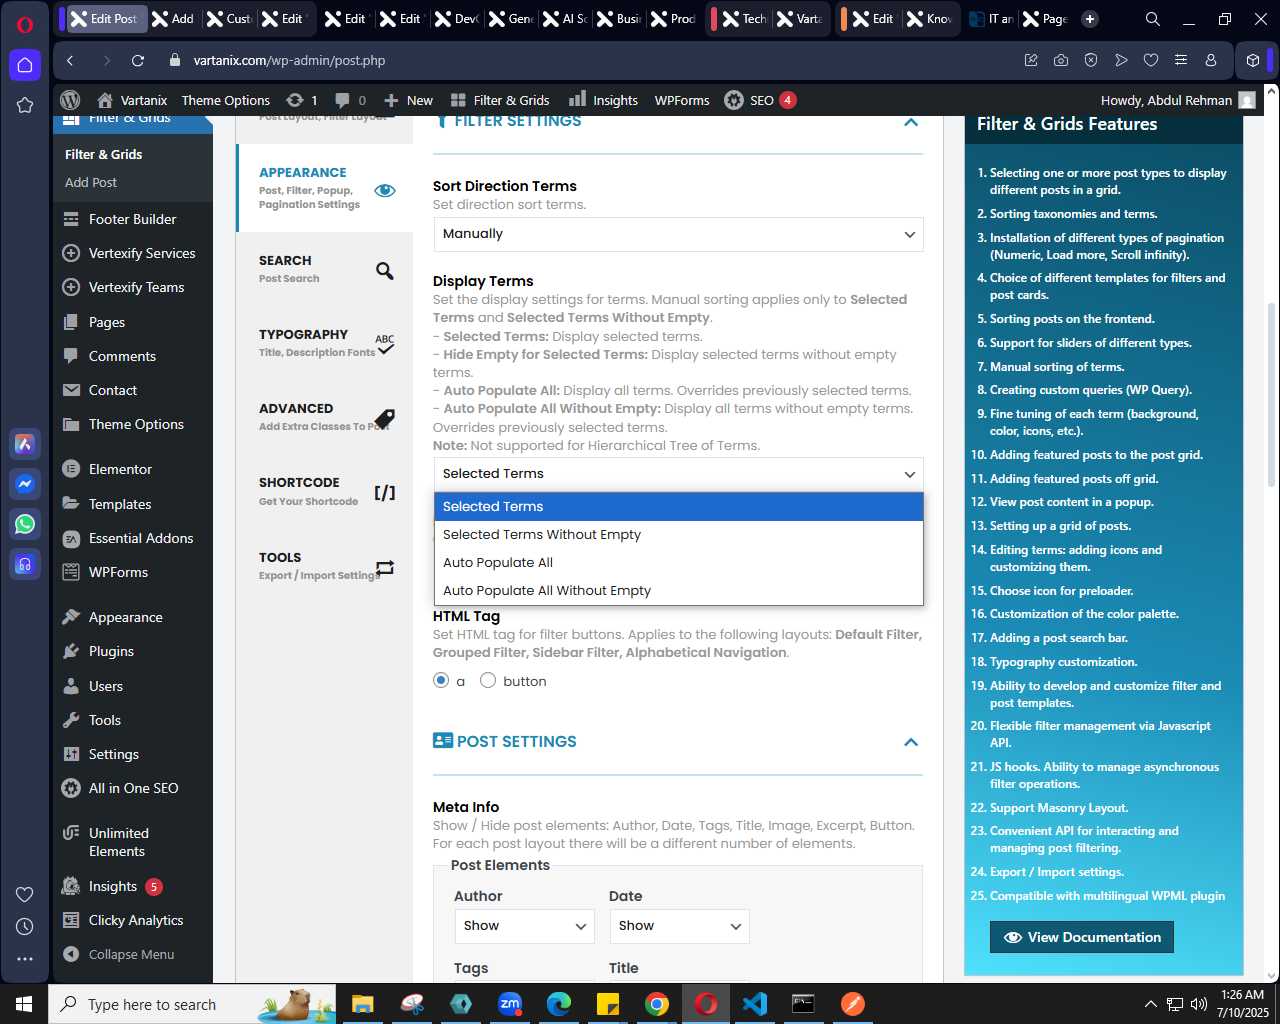This screenshot has width=1280, height=1024.
Task: Click Shortcode bracket icon
Action: point(385,493)
